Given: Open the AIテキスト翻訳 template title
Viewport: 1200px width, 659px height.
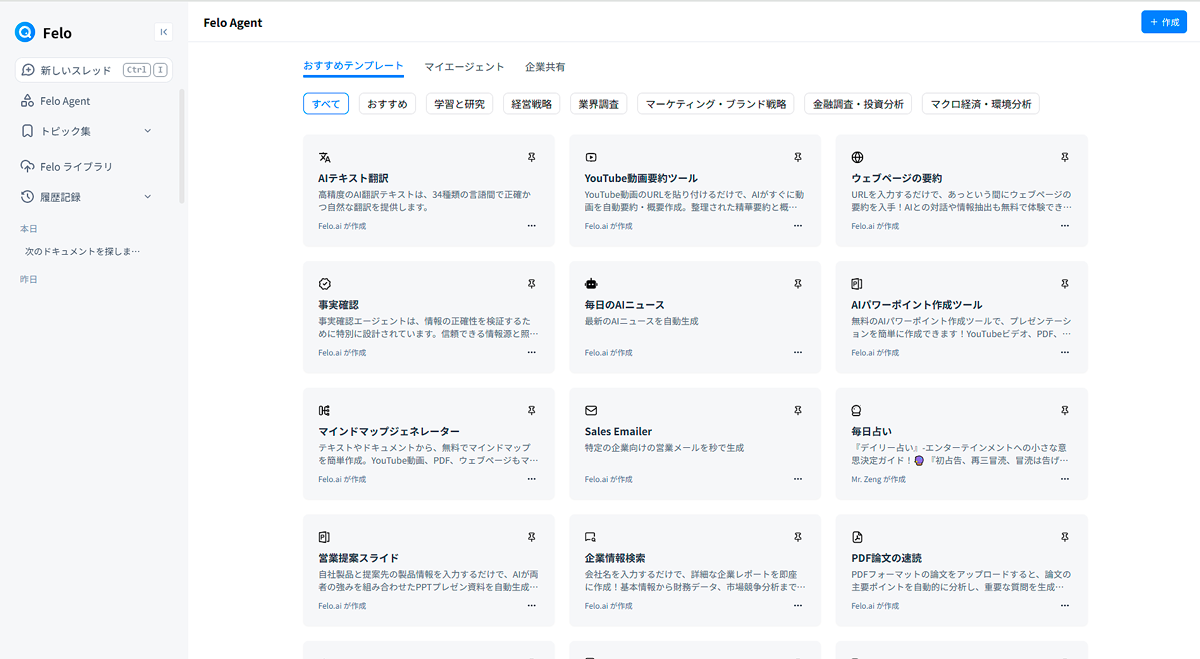Looking at the screenshot, I should (353, 178).
